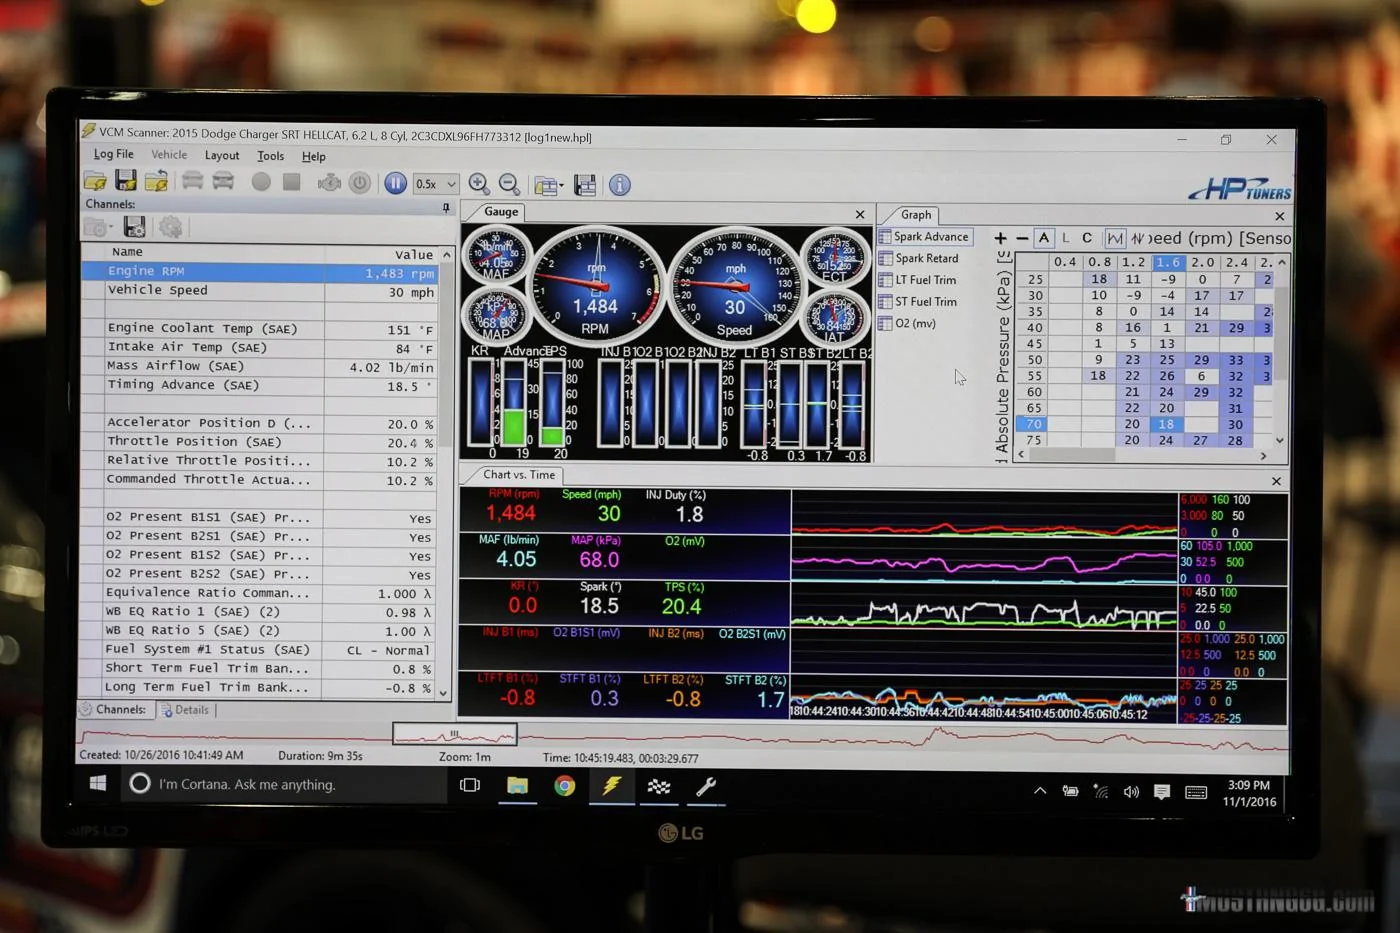Pause log playback with the blue pause button

coord(396,183)
